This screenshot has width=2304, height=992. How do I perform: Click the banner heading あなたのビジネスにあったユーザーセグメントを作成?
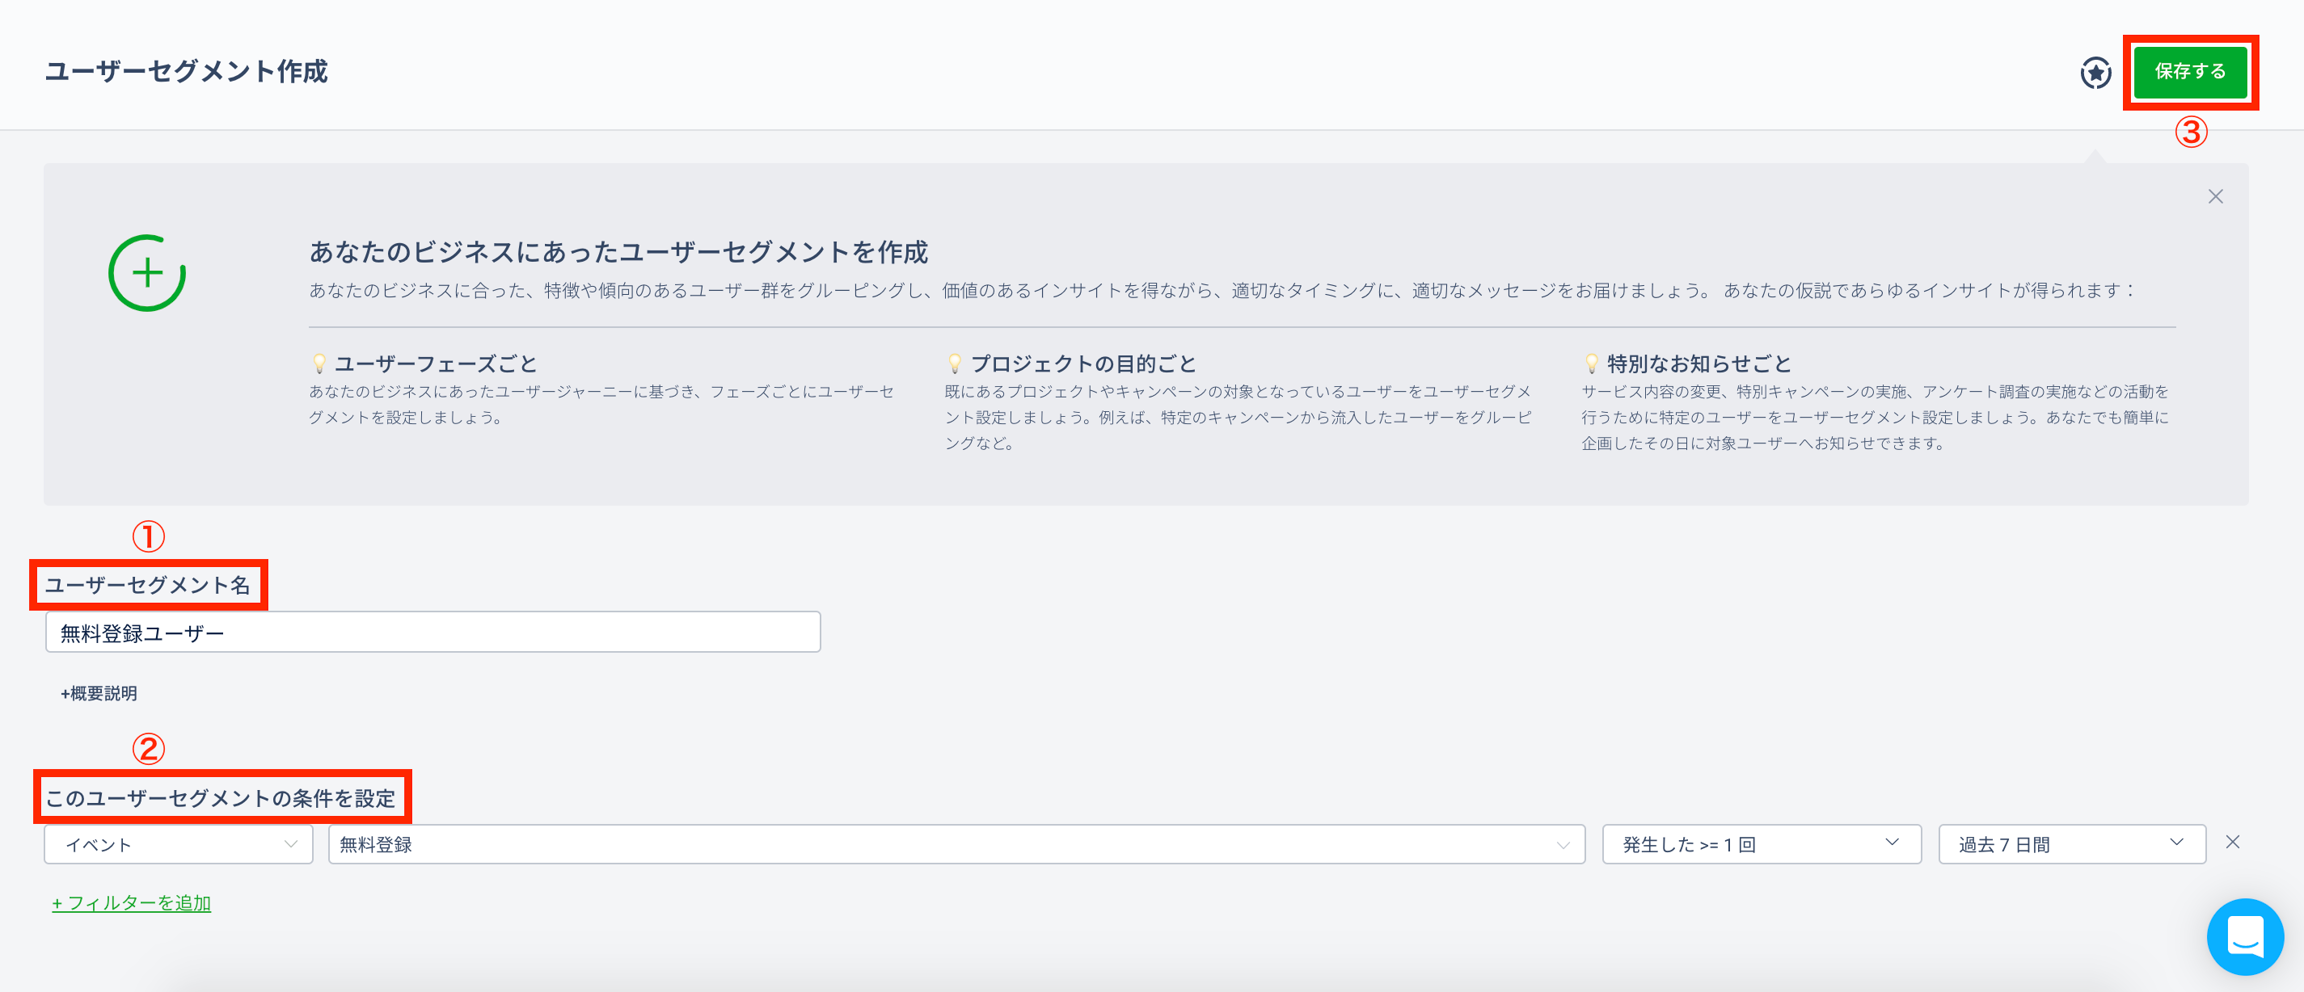pyautogui.click(x=618, y=252)
